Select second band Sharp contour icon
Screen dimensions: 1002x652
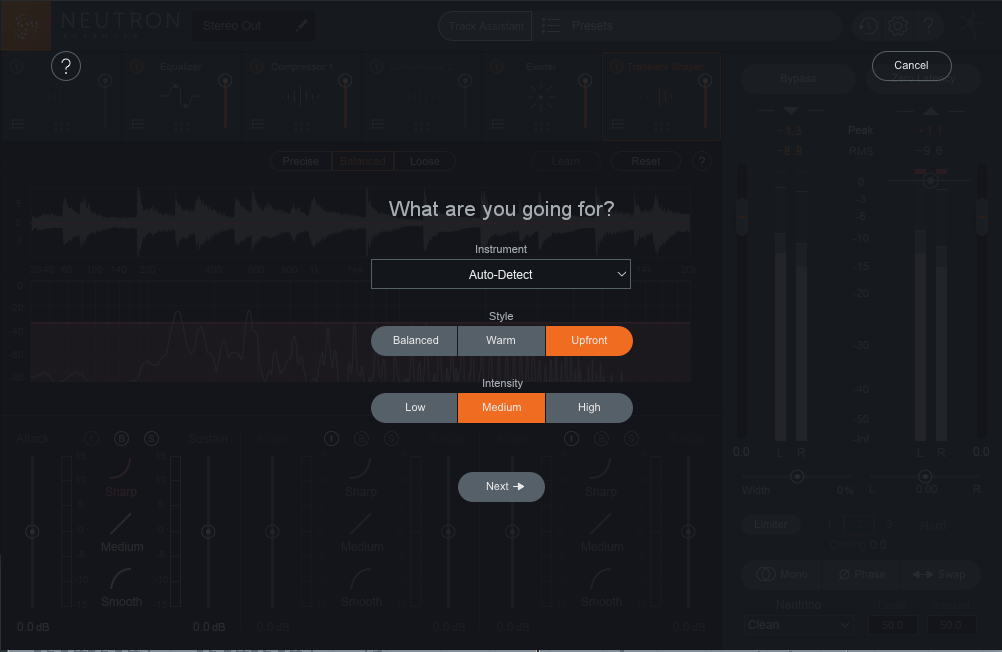coord(360,468)
